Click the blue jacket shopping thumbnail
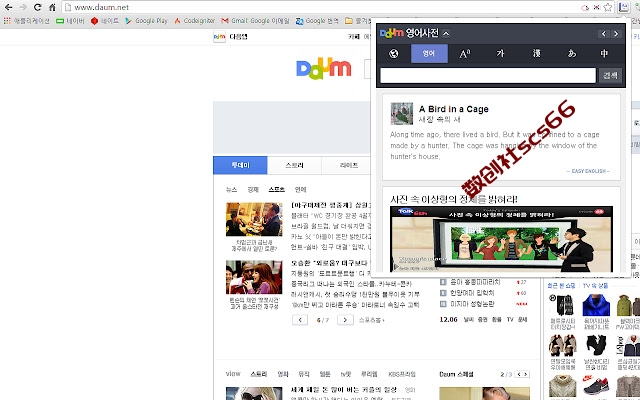 [x=596, y=304]
